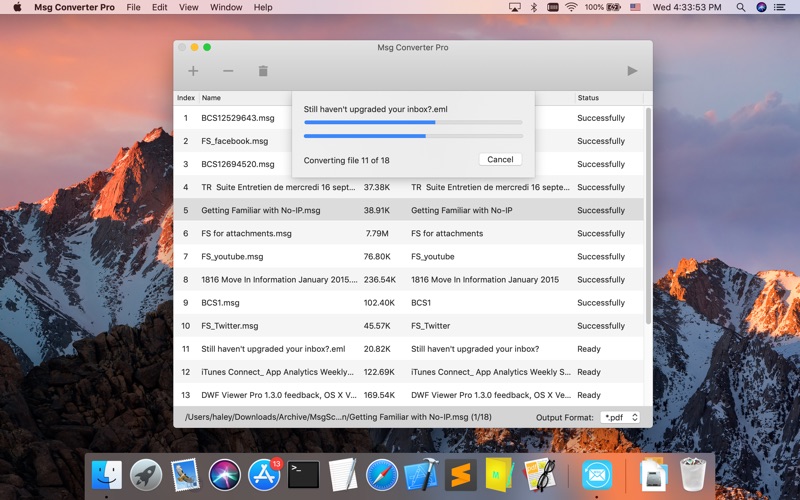This screenshot has height=500, width=800.
Task: Open Sublime Text from the Dock
Action: click(461, 475)
